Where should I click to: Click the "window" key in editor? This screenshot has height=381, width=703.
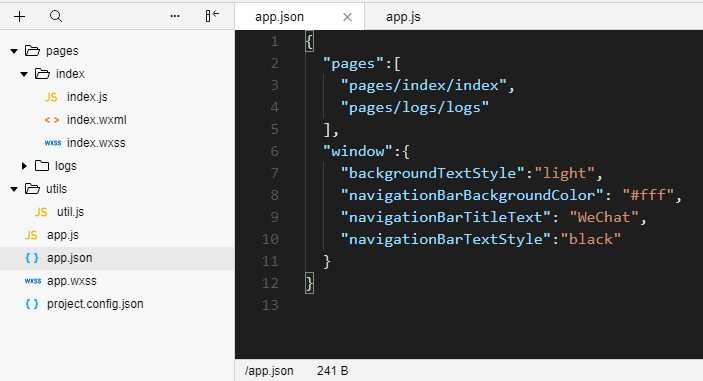pyautogui.click(x=357, y=151)
